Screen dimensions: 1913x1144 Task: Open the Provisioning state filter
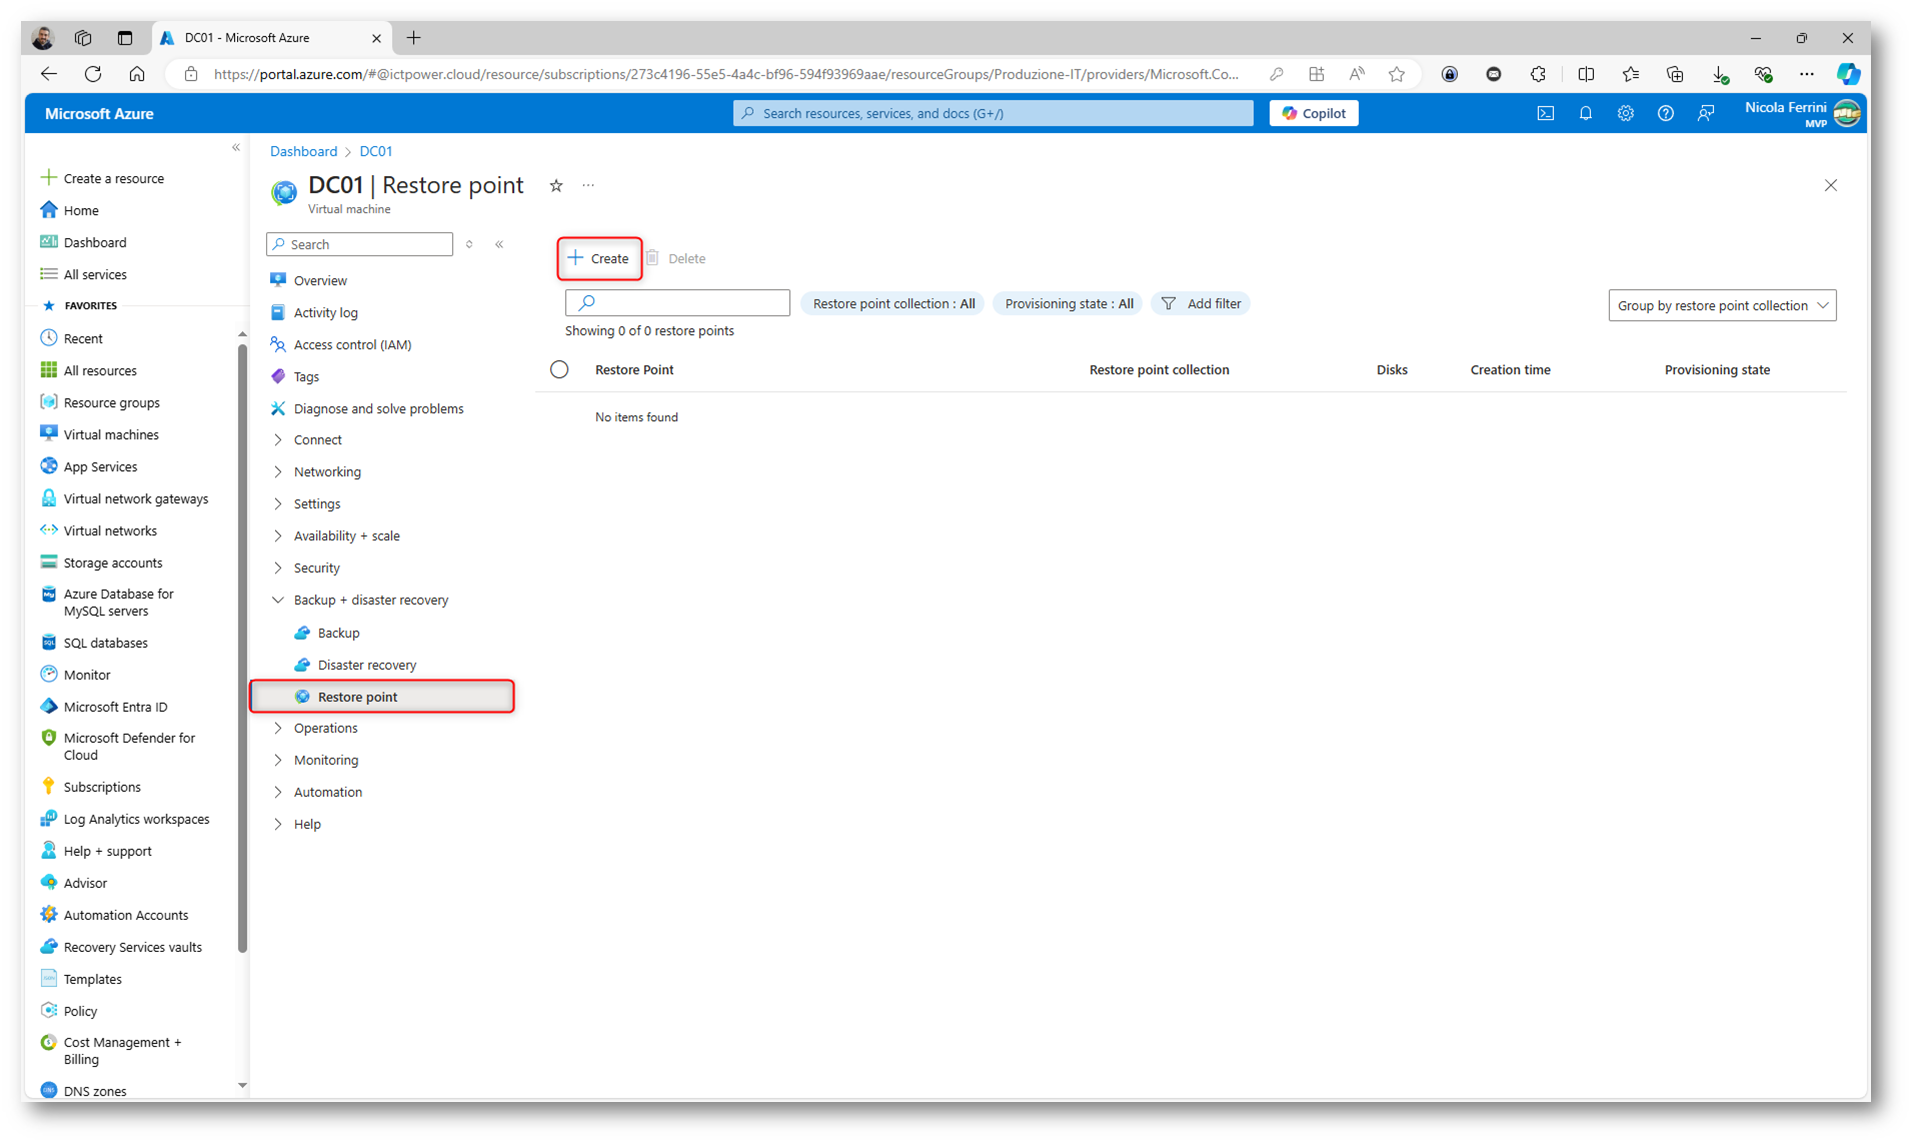point(1068,304)
